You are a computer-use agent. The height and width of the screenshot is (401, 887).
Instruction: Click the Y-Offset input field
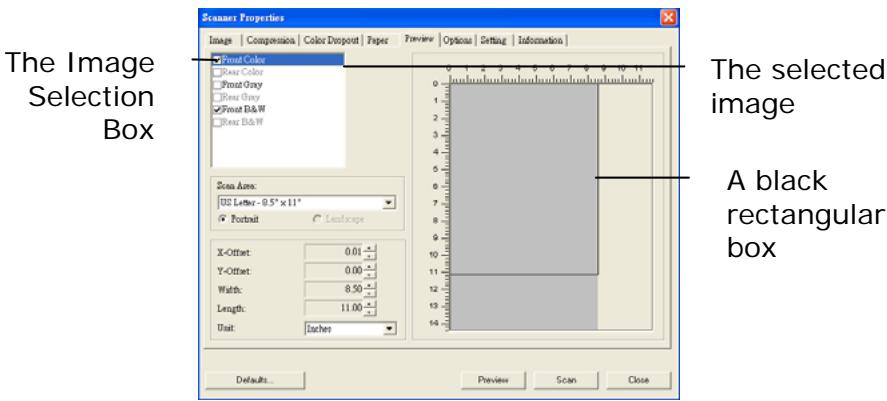(334, 271)
